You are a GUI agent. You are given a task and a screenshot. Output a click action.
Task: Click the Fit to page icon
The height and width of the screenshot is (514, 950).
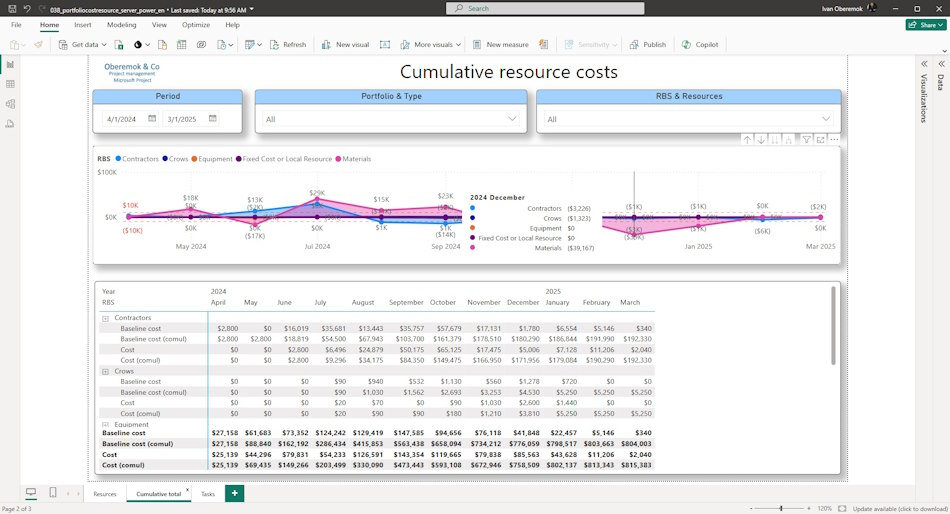842,509
